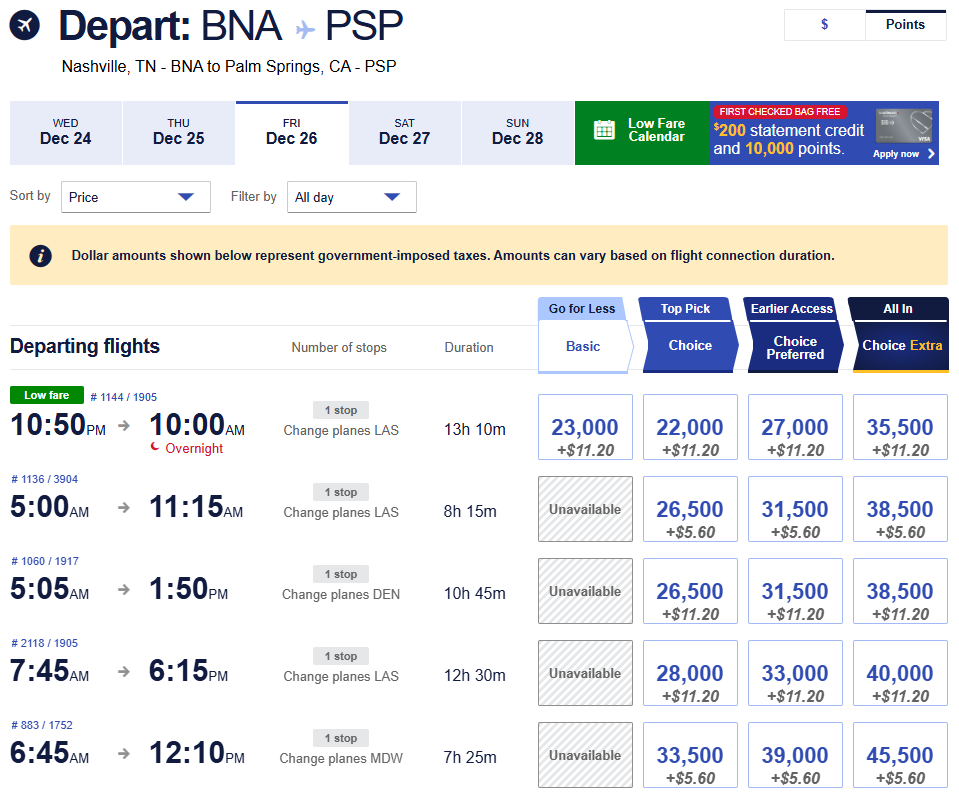Click the calendar icon in Low Fare Calendar
959x800 pixels.
pos(604,130)
